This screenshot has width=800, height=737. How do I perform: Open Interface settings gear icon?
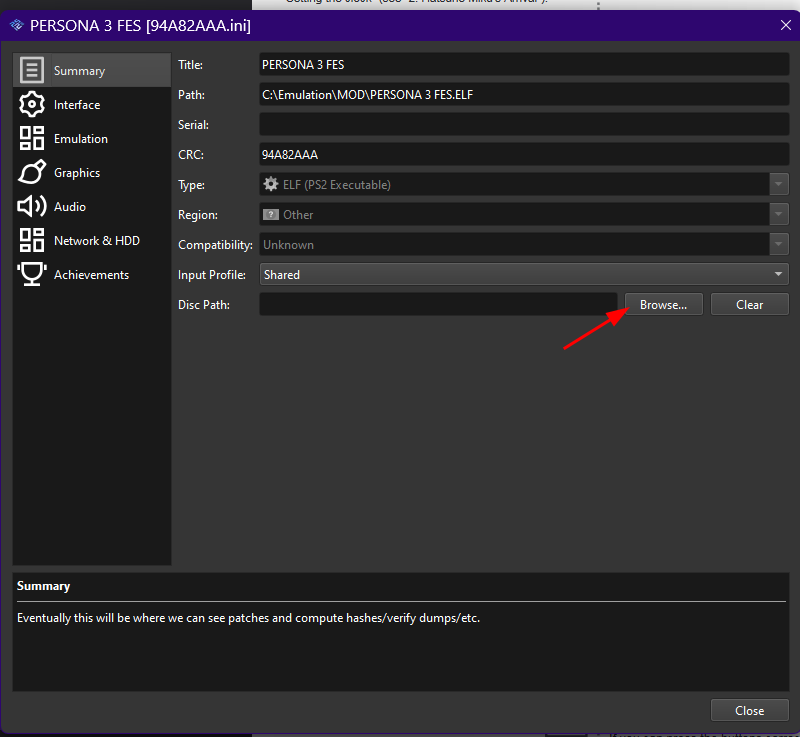click(32, 105)
